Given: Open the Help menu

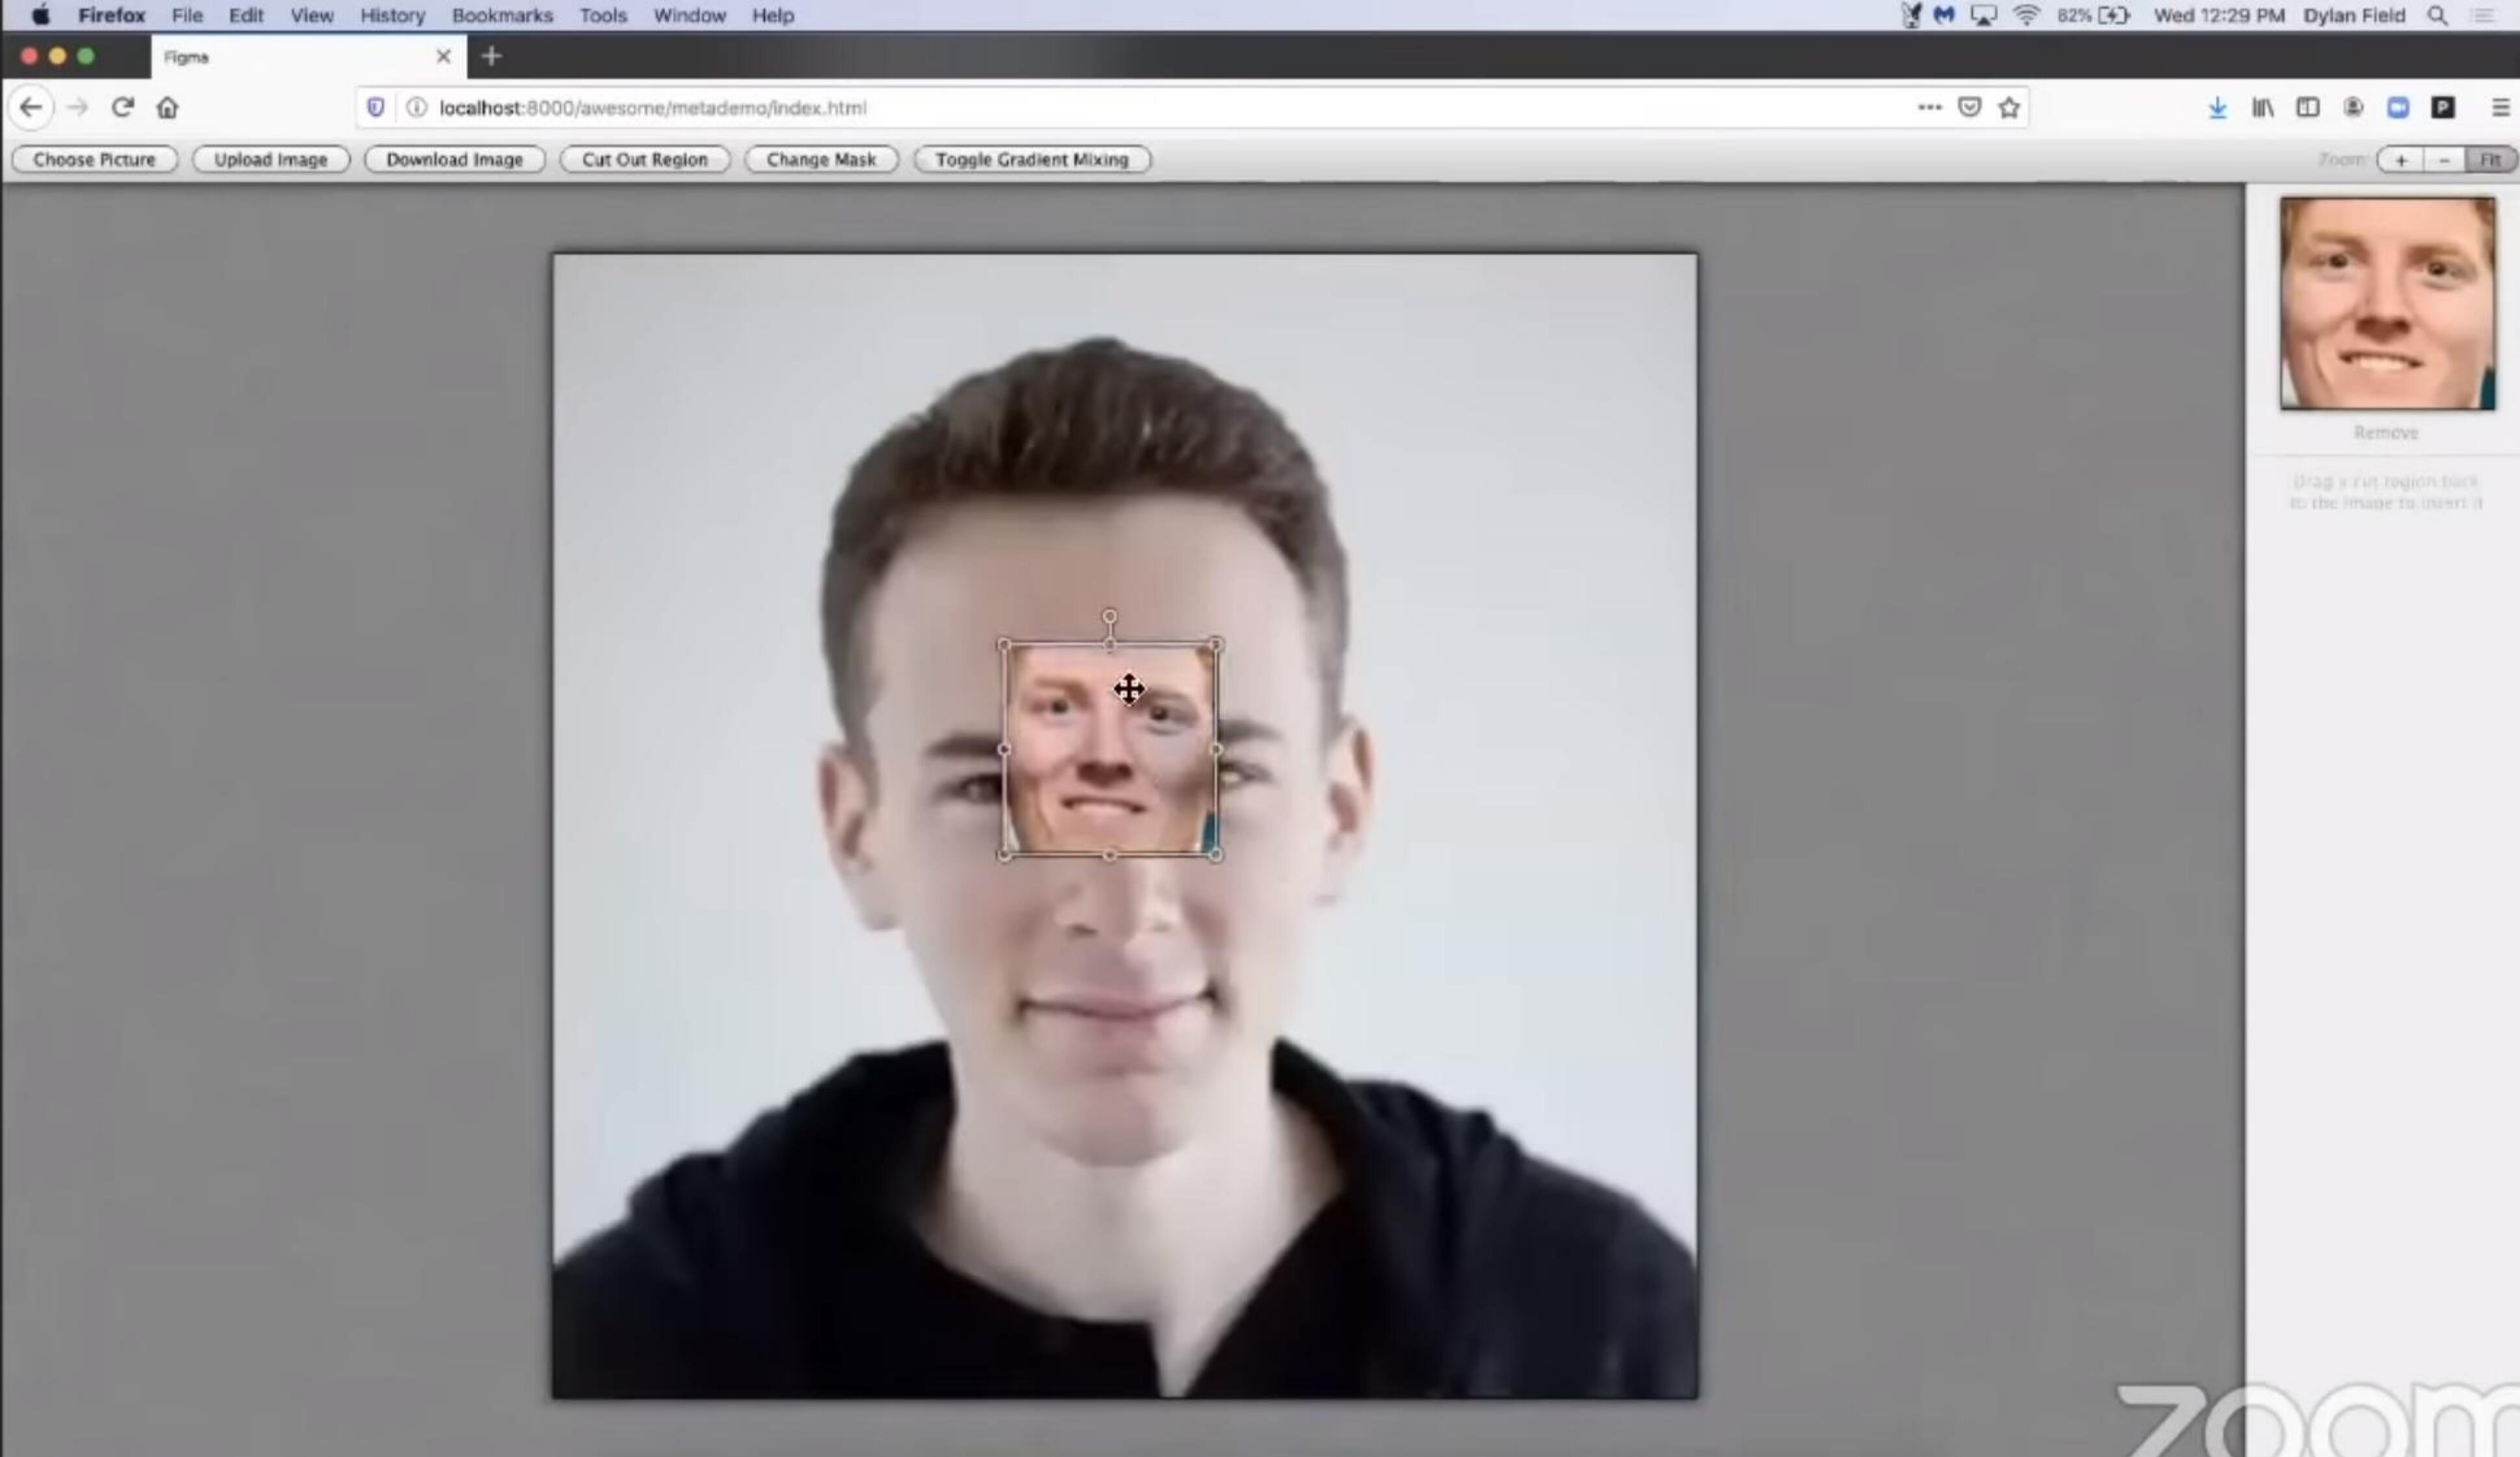Looking at the screenshot, I should tap(773, 15).
